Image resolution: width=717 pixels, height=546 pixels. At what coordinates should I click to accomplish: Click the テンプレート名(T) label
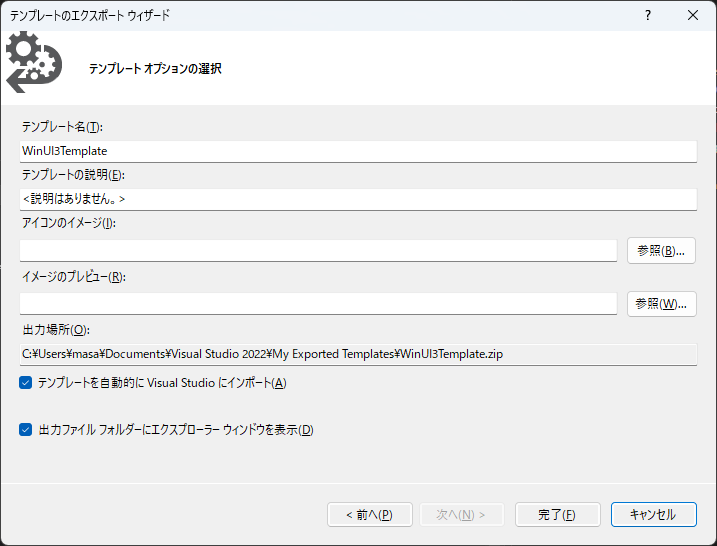click(x=62, y=127)
